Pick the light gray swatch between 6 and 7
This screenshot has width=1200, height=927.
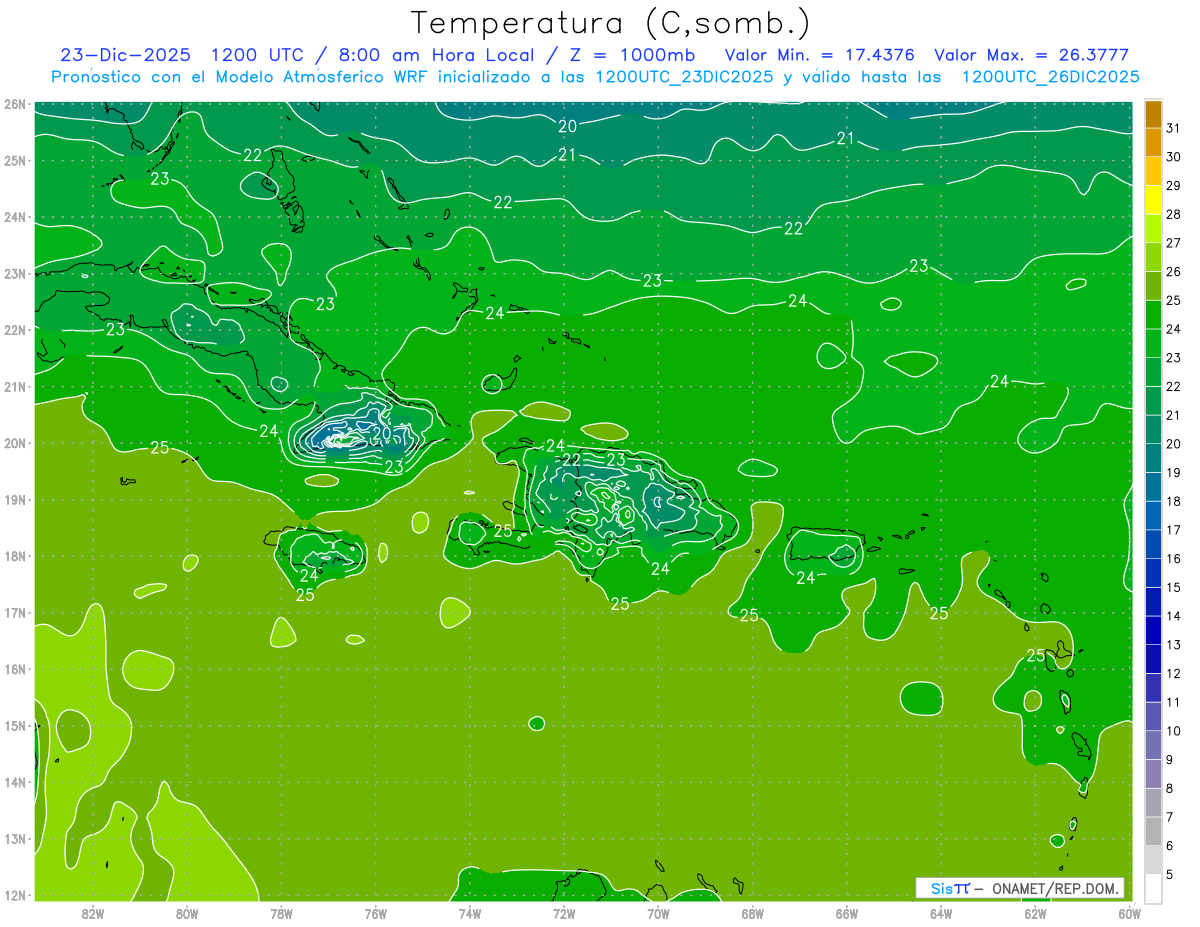1153,831
